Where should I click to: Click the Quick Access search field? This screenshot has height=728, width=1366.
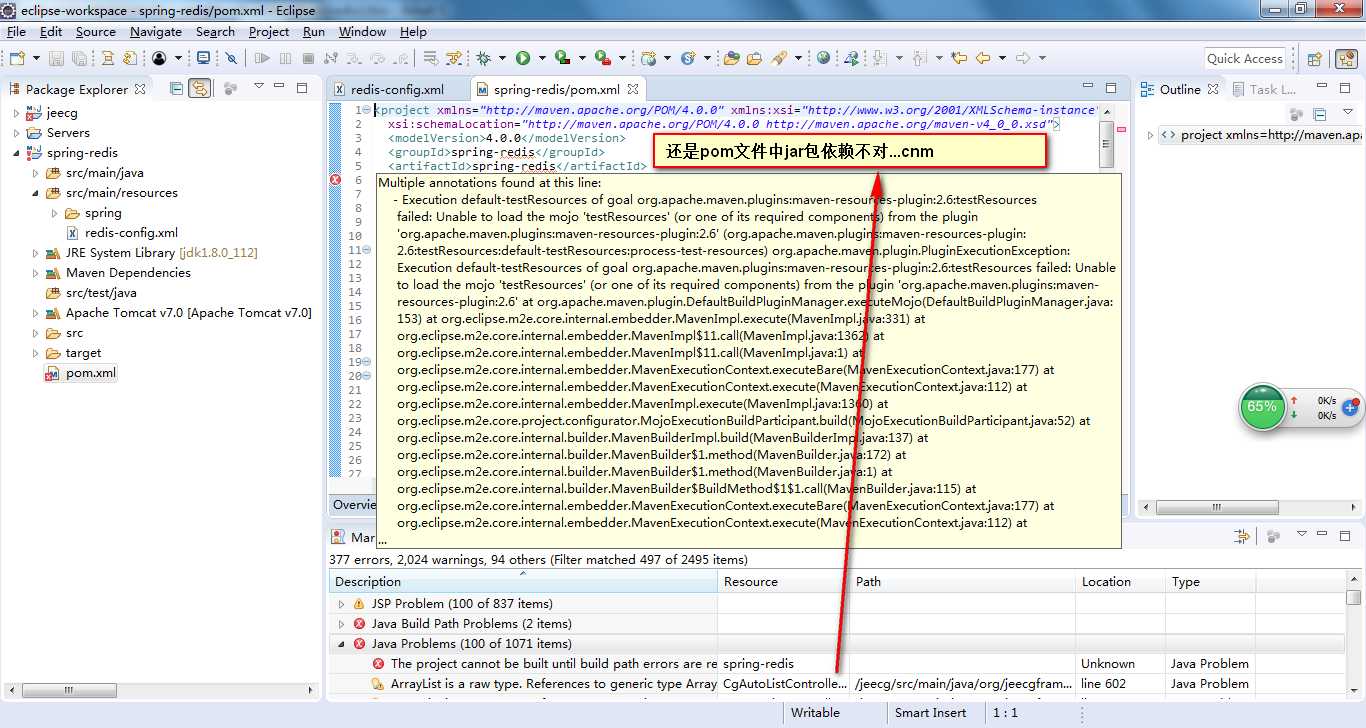point(1245,59)
